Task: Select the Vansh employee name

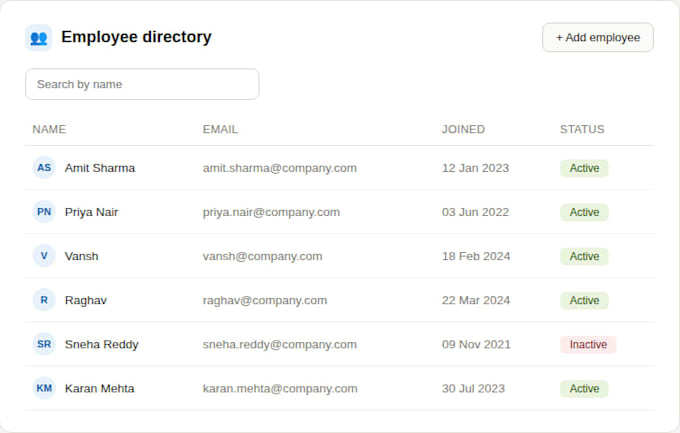Action: (82, 256)
